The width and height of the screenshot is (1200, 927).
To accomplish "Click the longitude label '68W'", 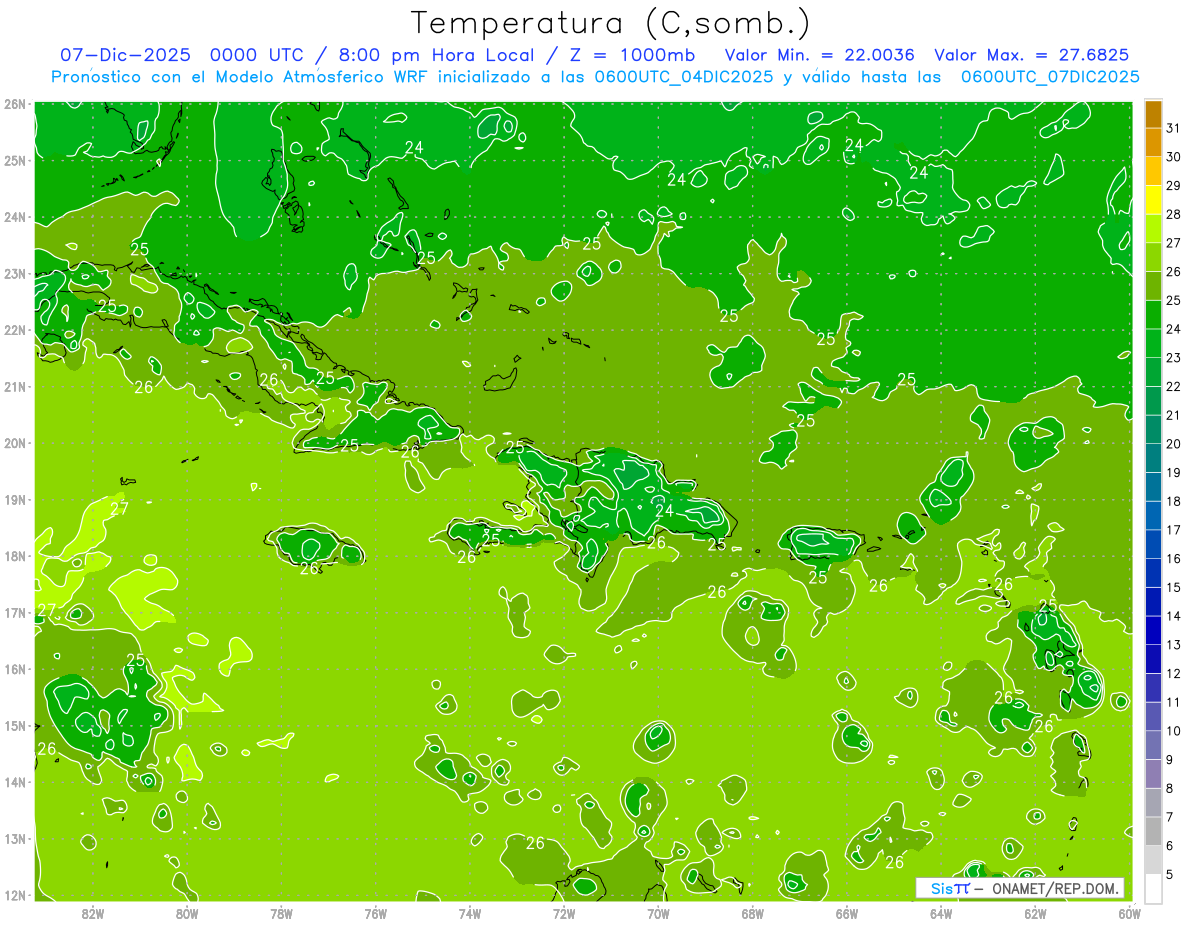I will 753,913.
